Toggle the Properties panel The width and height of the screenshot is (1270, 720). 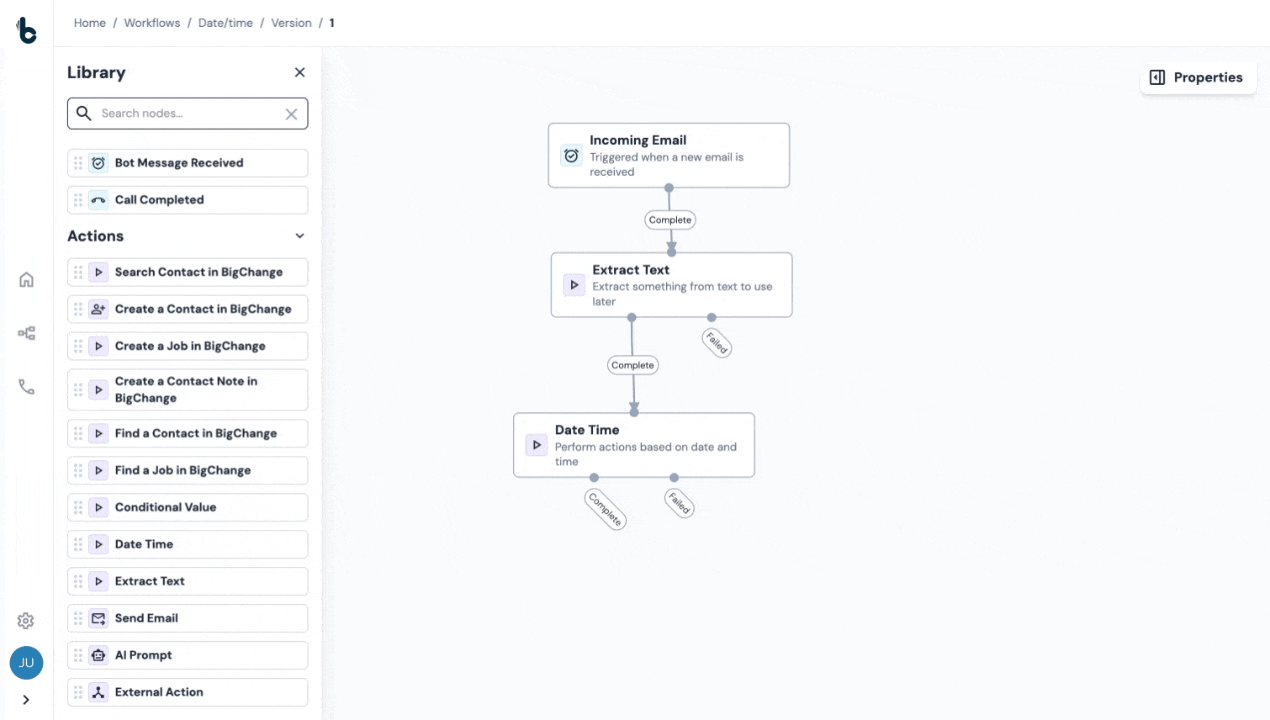[1197, 78]
